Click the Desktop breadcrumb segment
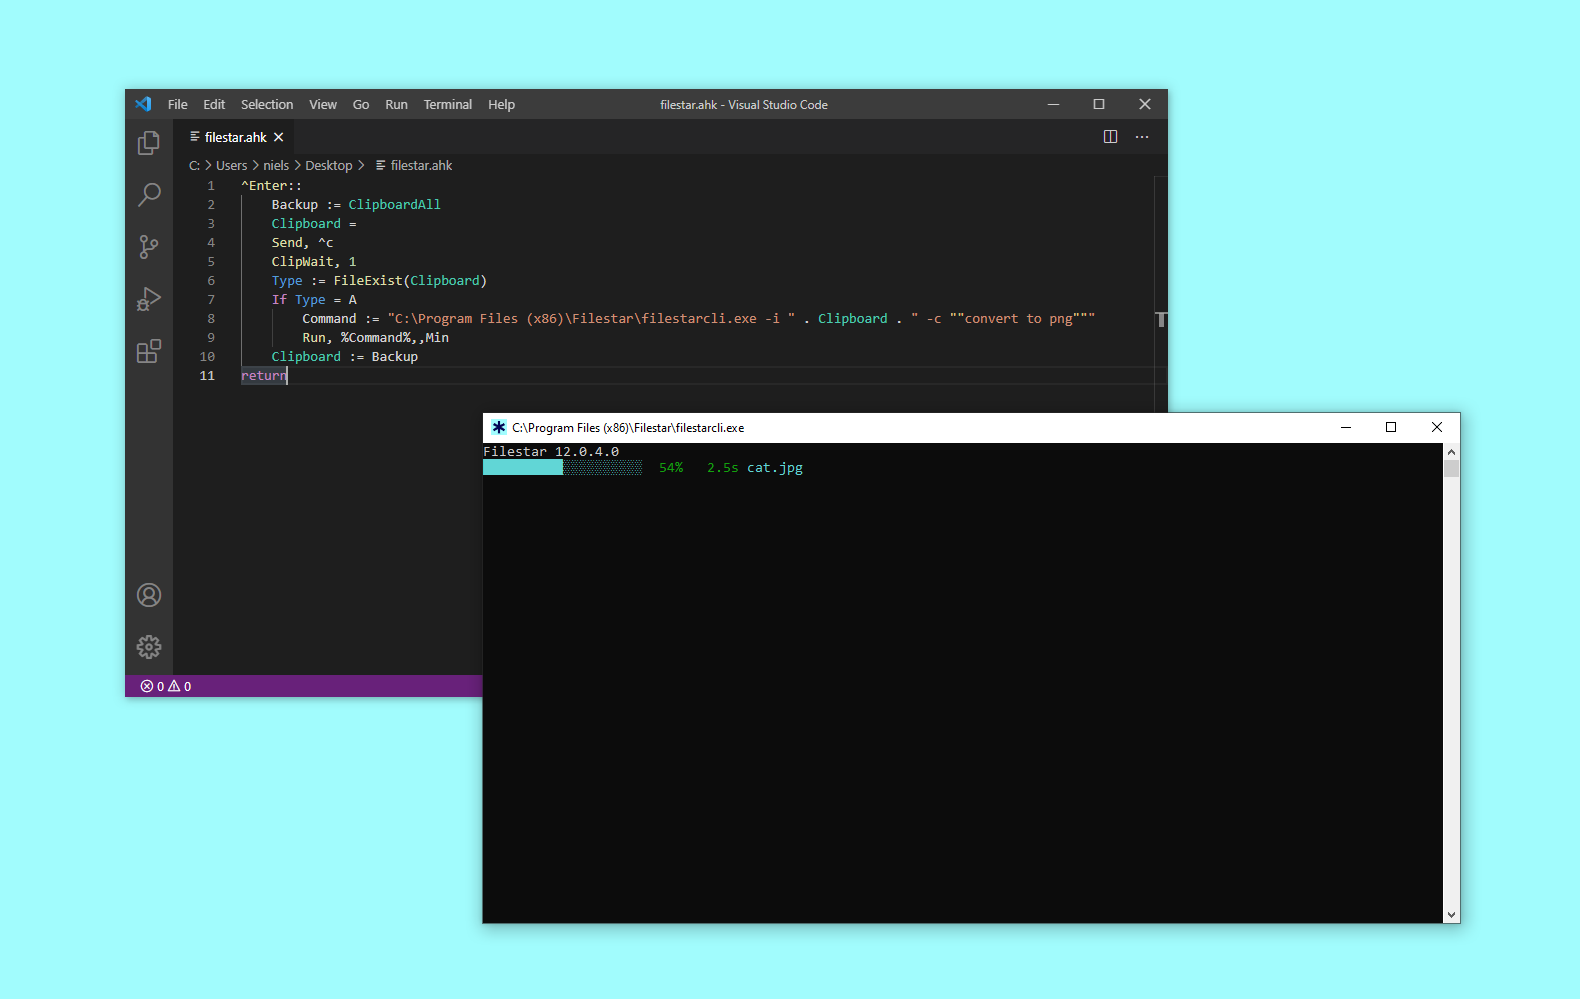 329,165
